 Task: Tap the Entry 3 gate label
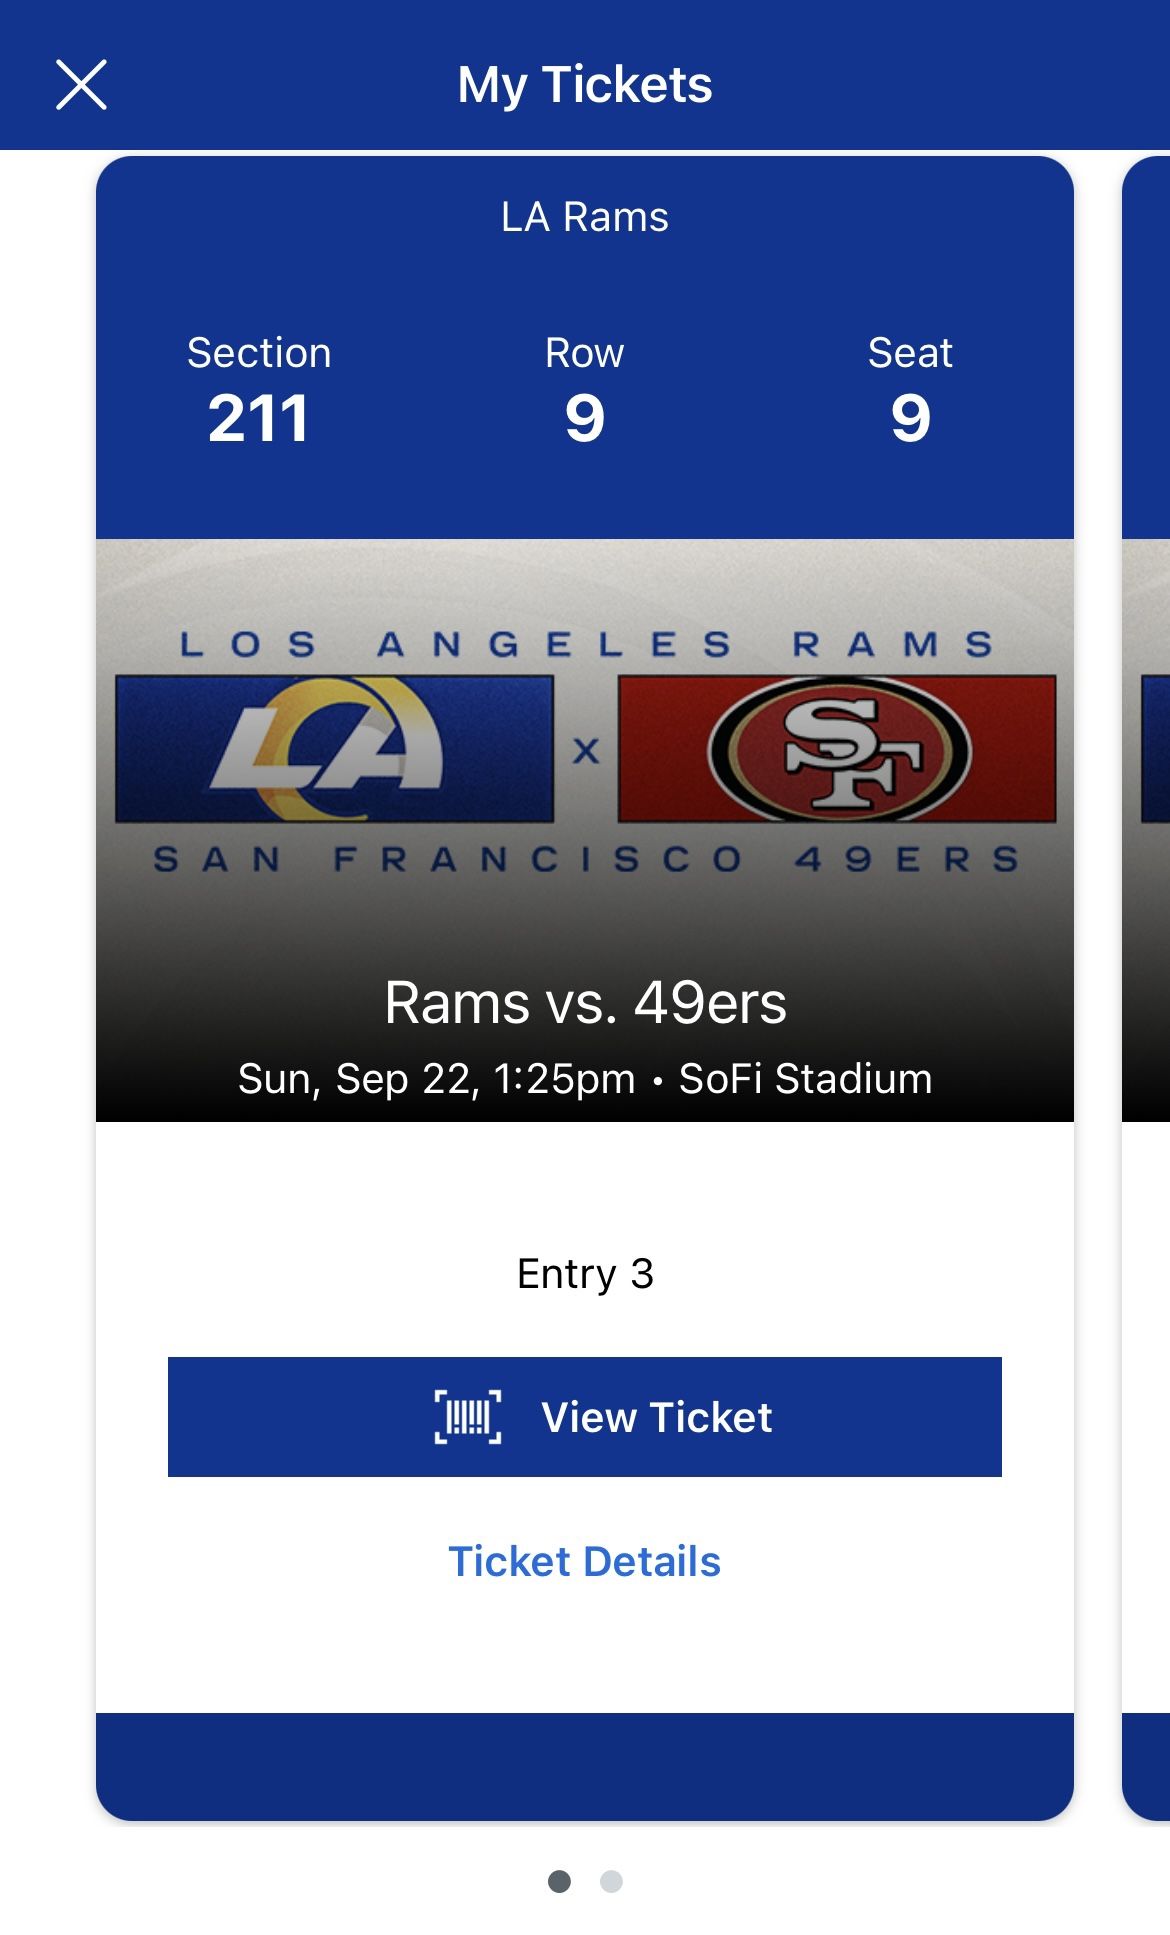tap(585, 1274)
